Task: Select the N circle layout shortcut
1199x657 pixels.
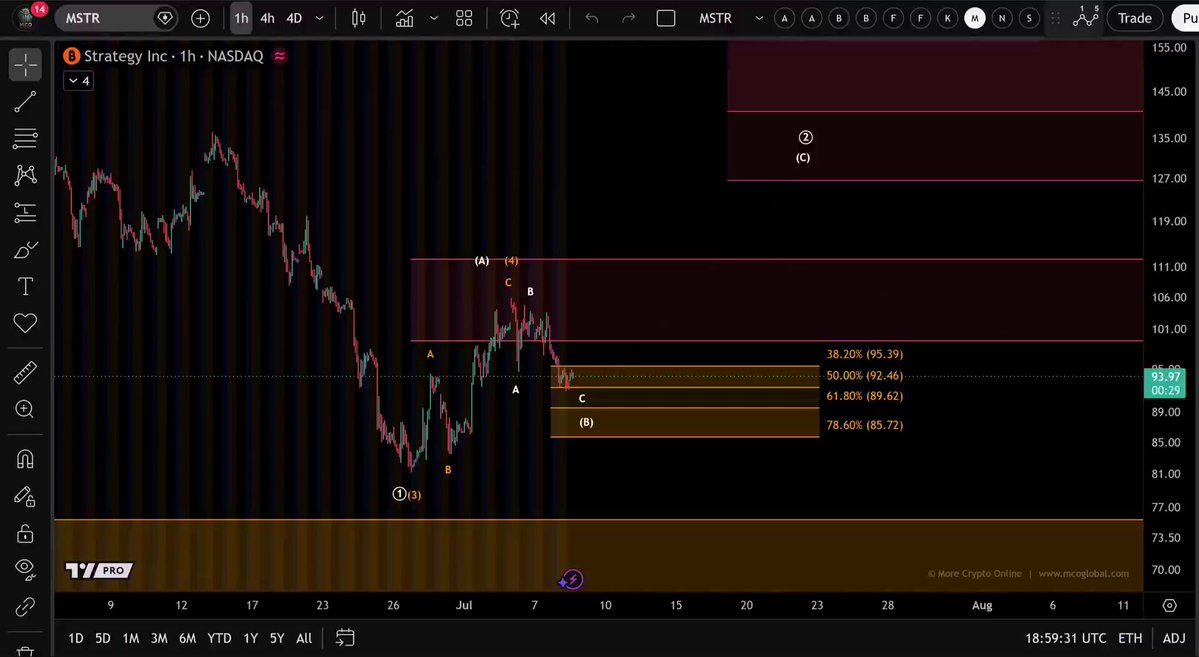Action: (x=1002, y=18)
